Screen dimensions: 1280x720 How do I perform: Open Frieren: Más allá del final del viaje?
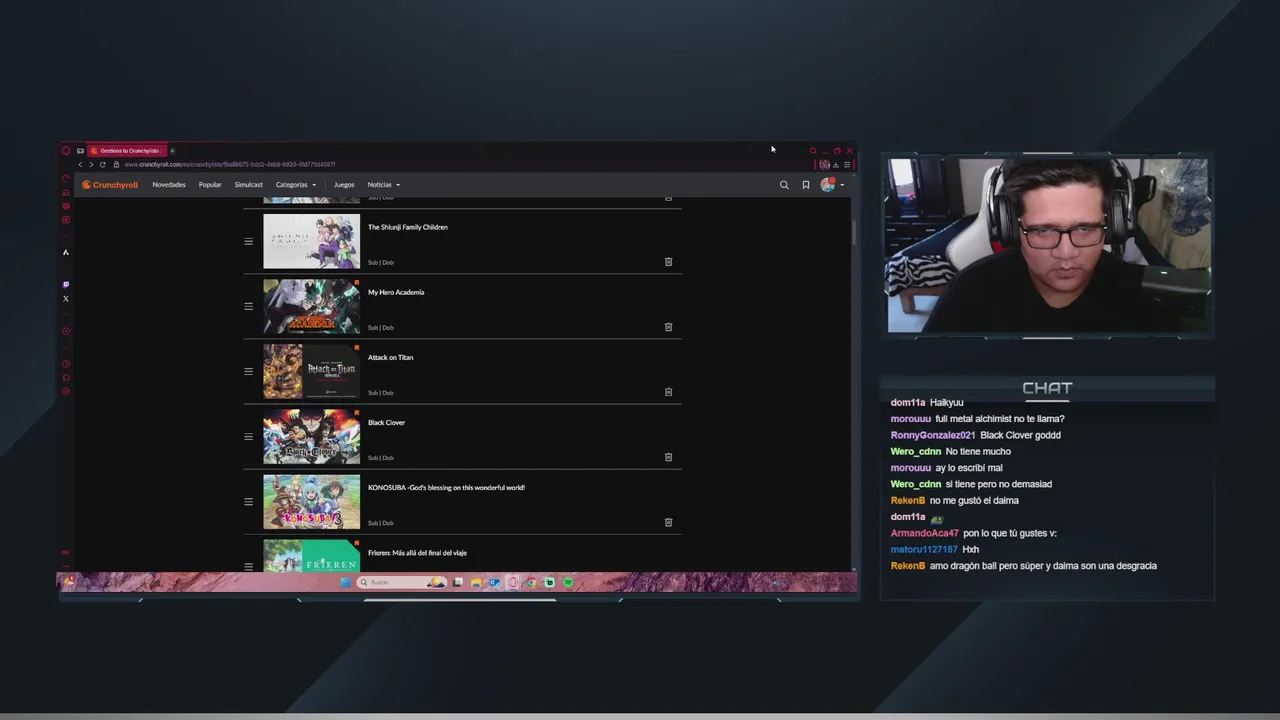pos(417,552)
